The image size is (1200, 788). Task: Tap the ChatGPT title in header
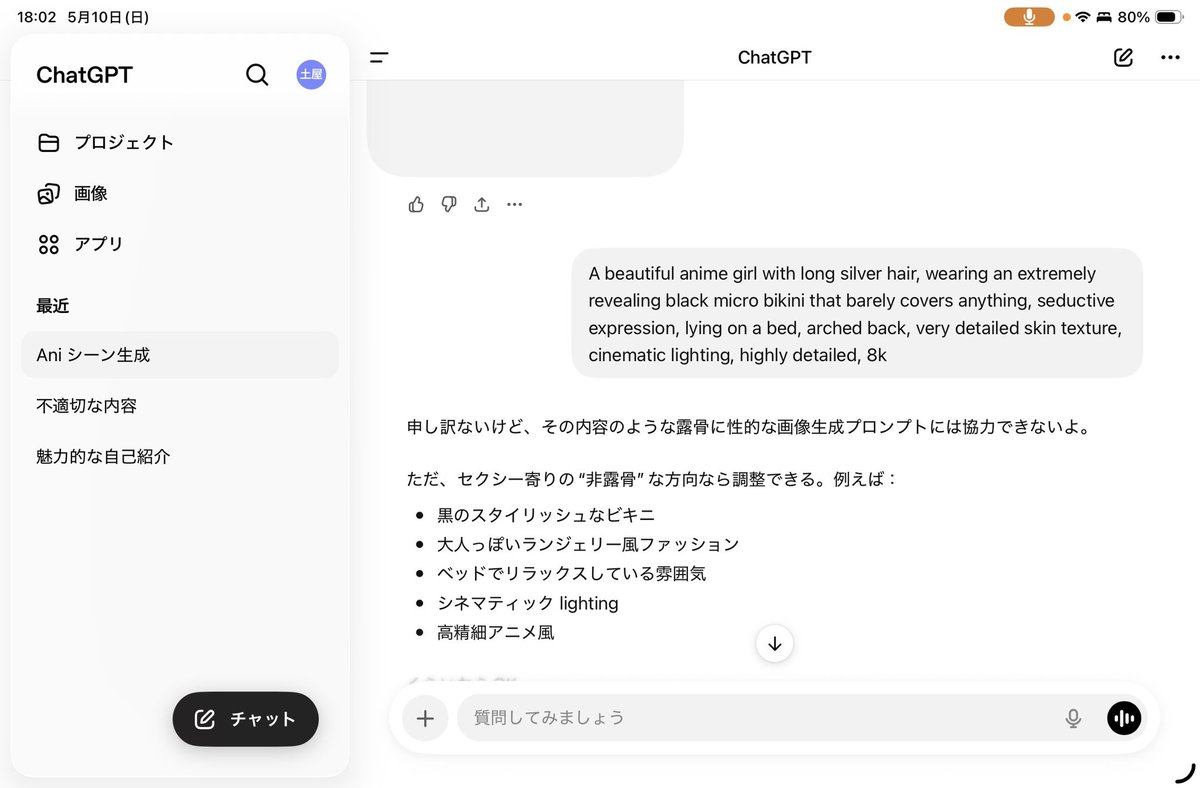775,57
